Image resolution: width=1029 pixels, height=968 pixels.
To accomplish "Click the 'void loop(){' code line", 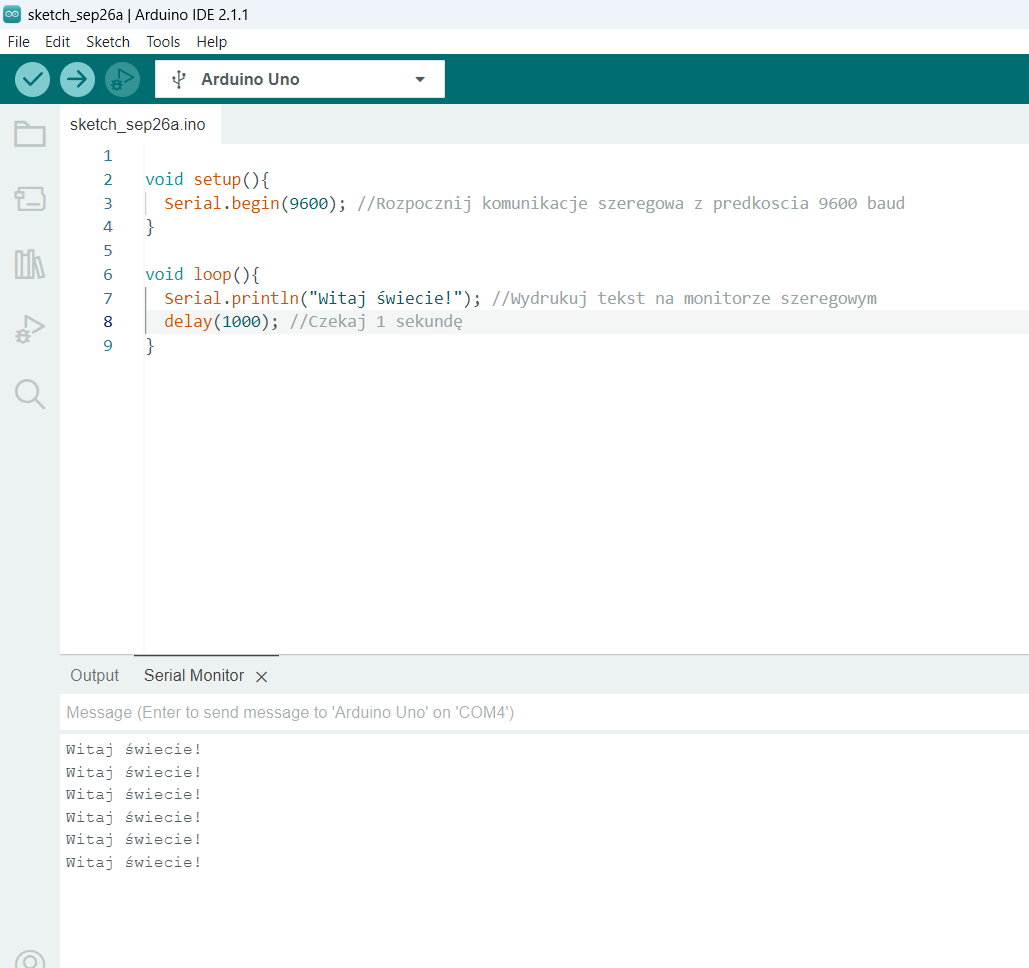I will pos(202,274).
